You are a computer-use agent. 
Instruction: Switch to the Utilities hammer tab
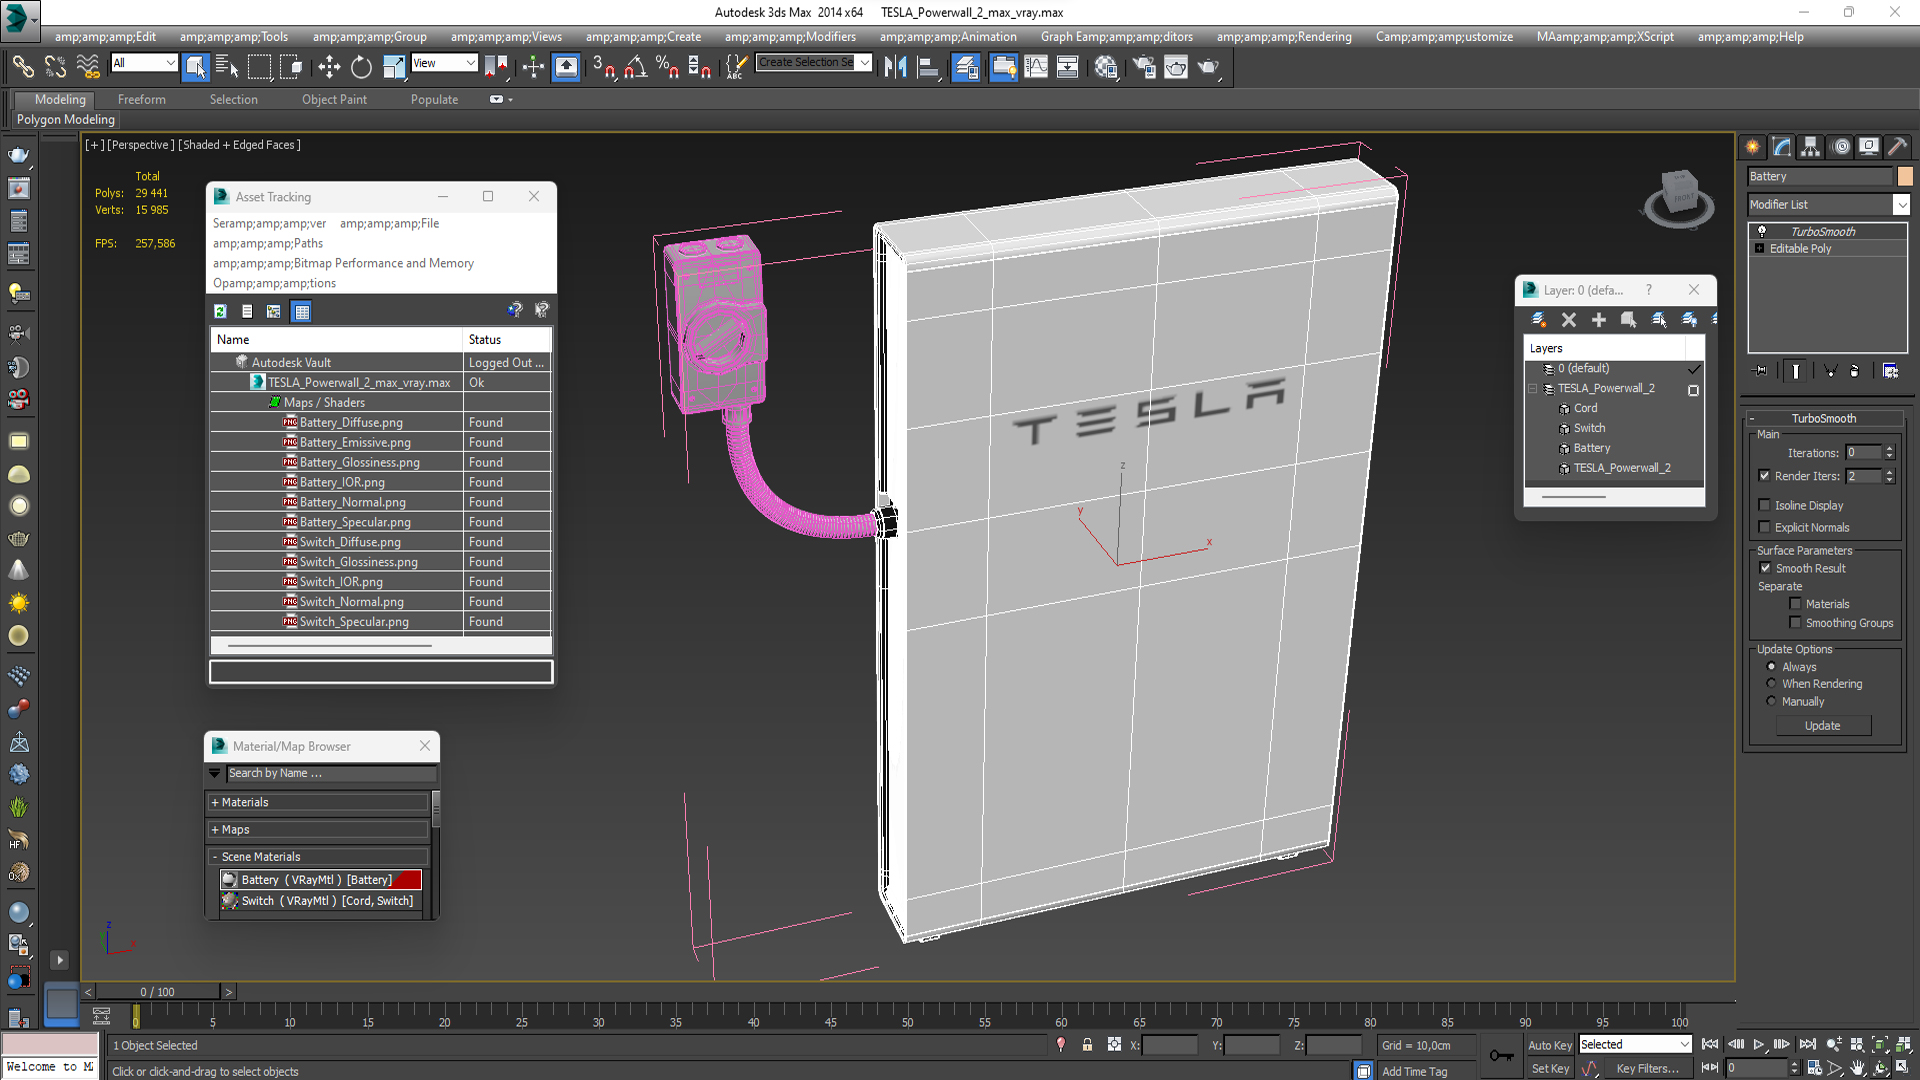coord(1898,147)
